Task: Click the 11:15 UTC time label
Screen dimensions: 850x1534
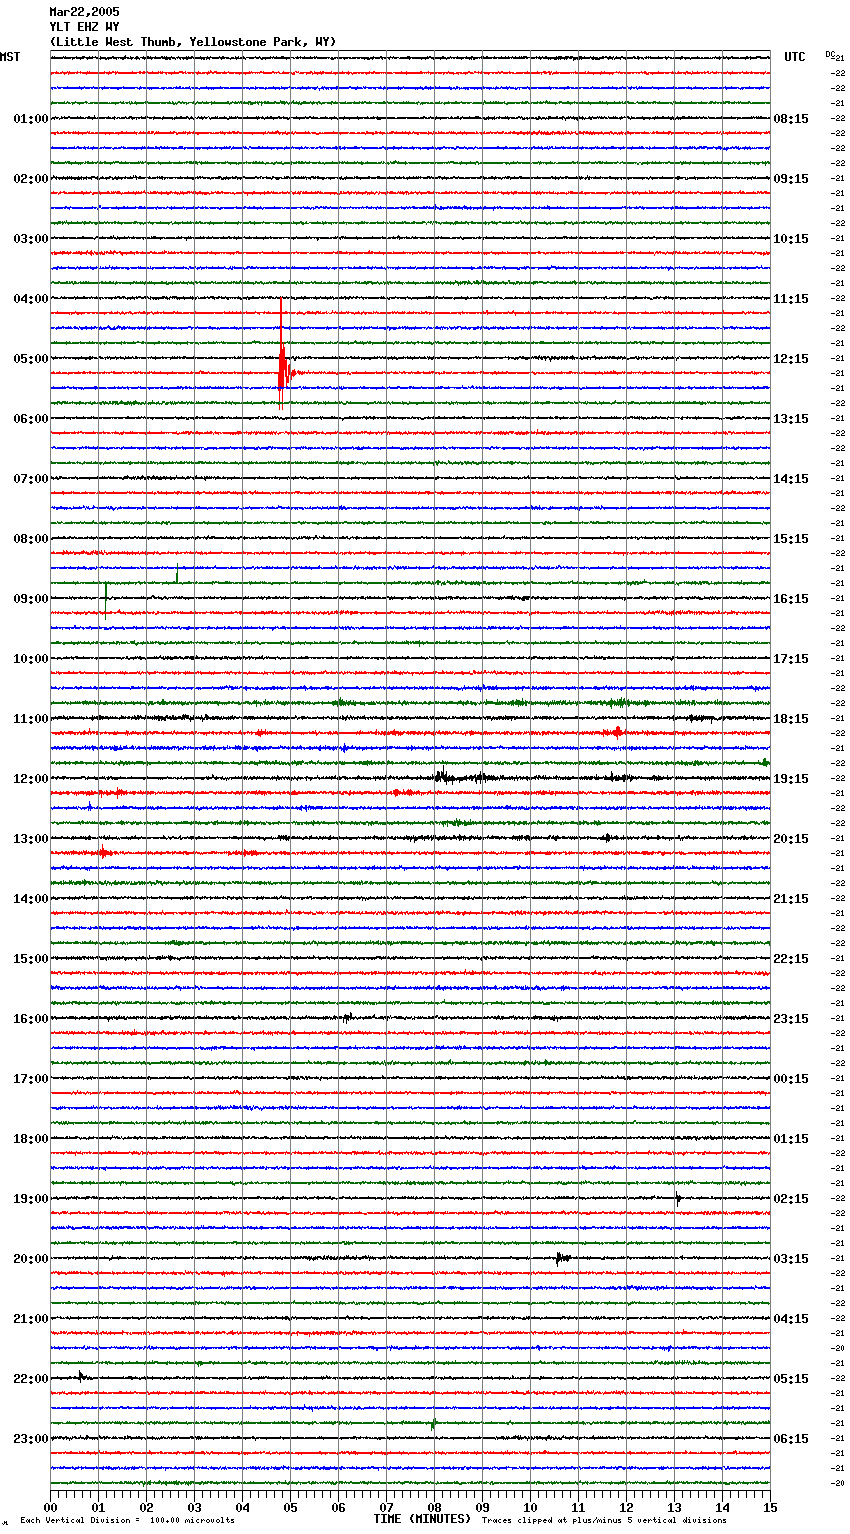Action: [x=791, y=299]
